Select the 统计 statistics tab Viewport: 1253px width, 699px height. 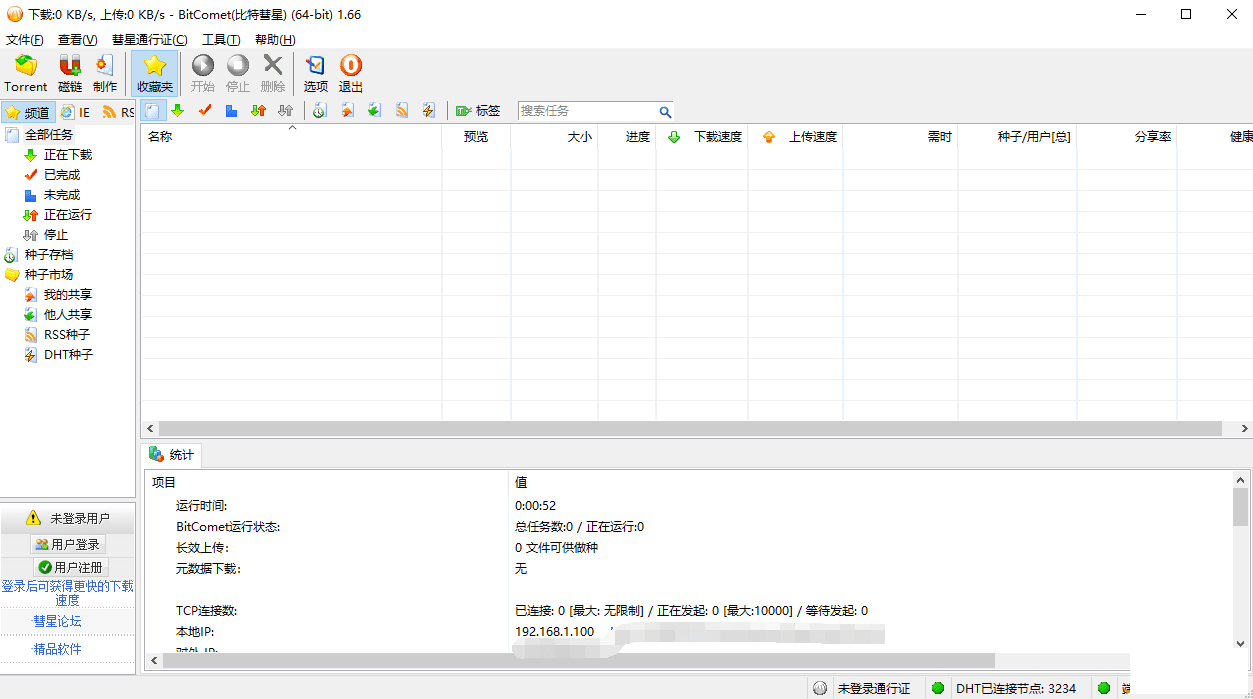pyautogui.click(x=172, y=454)
